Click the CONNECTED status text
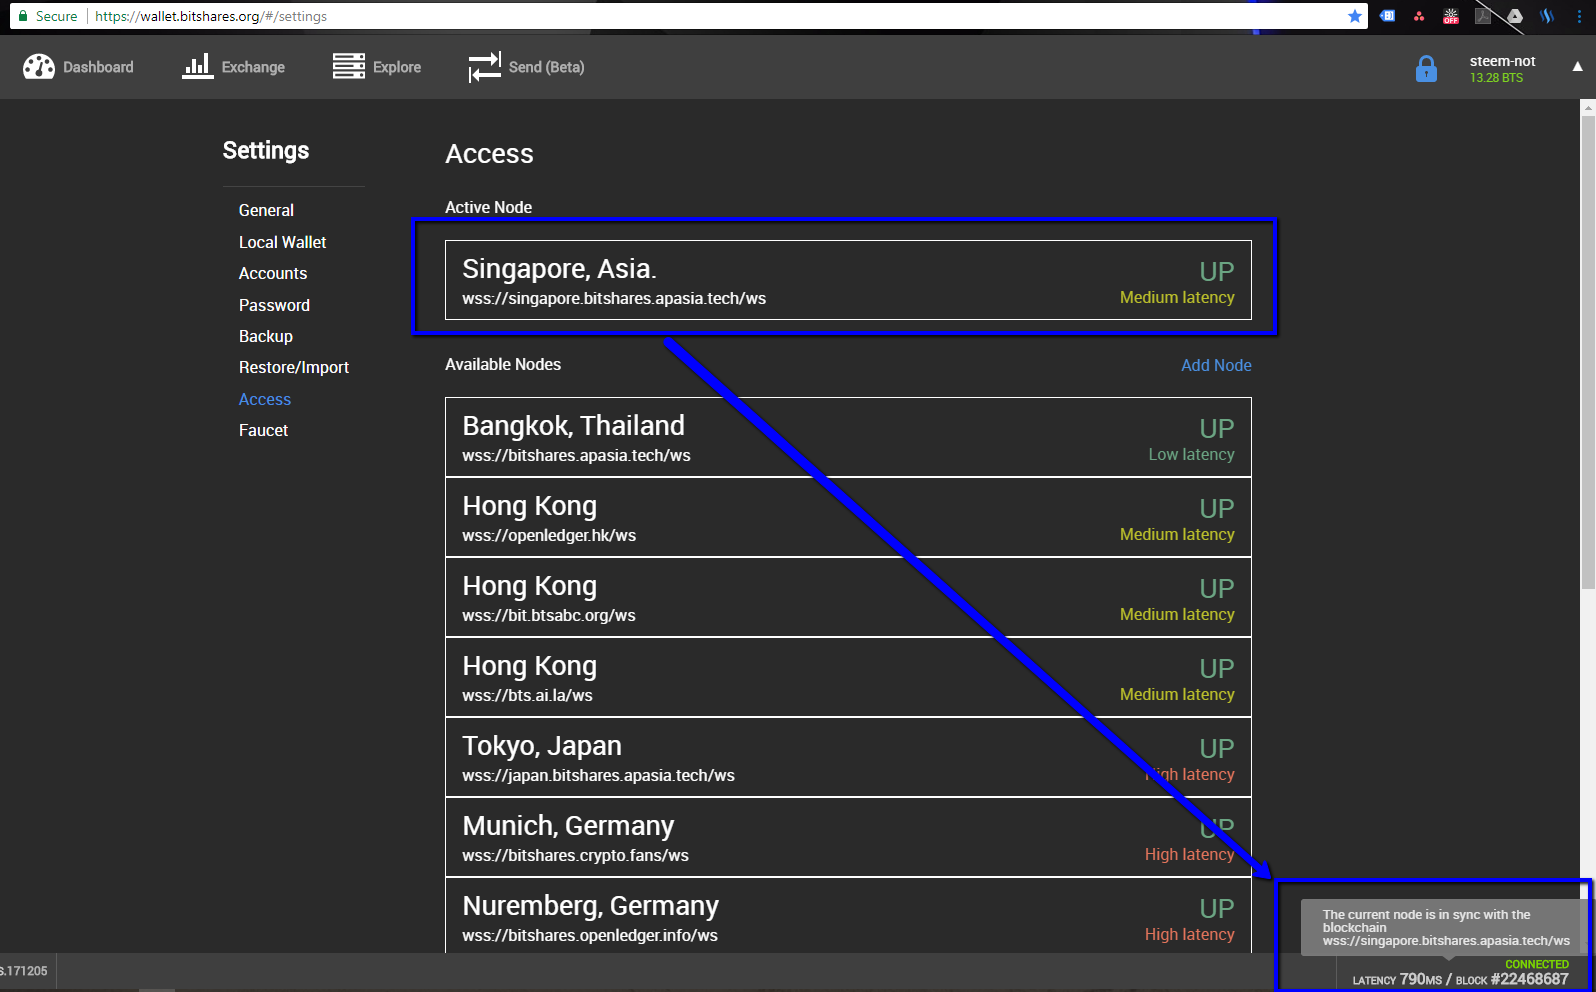The image size is (1596, 992). (1537, 965)
